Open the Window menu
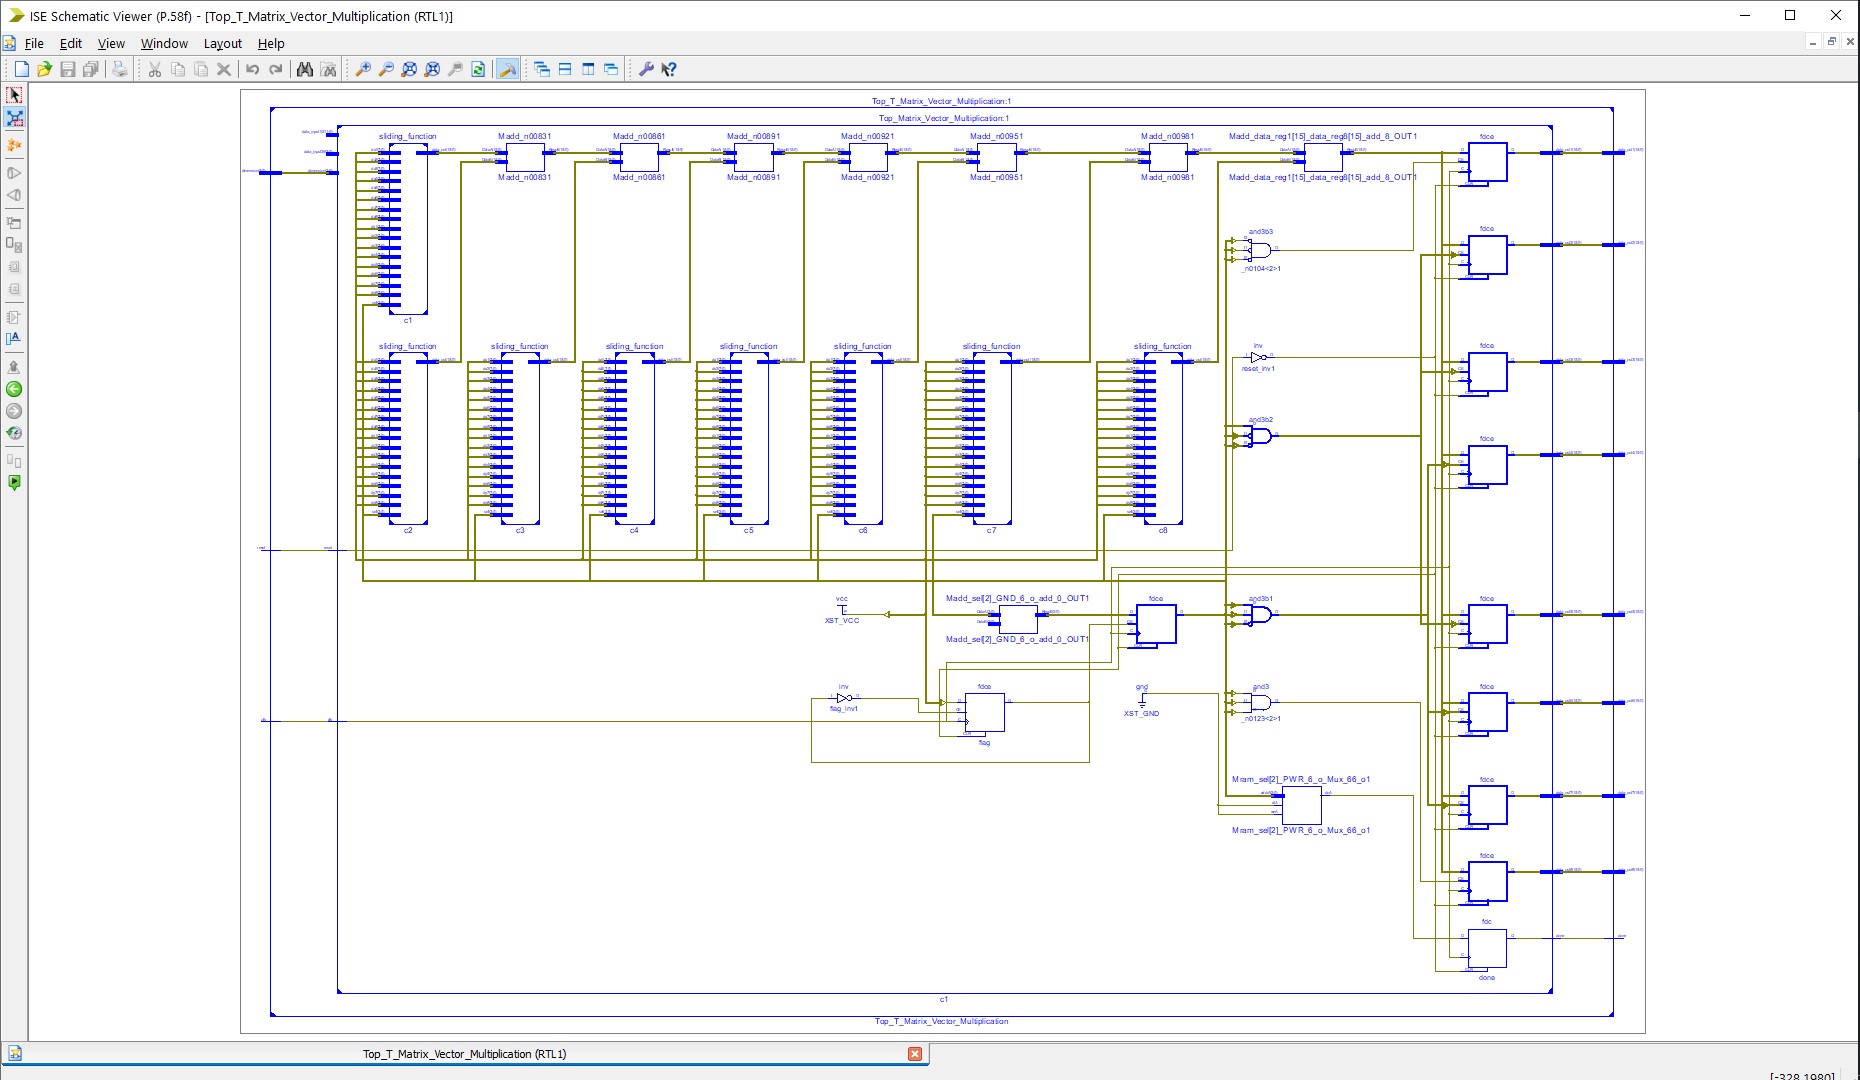 click(x=164, y=43)
